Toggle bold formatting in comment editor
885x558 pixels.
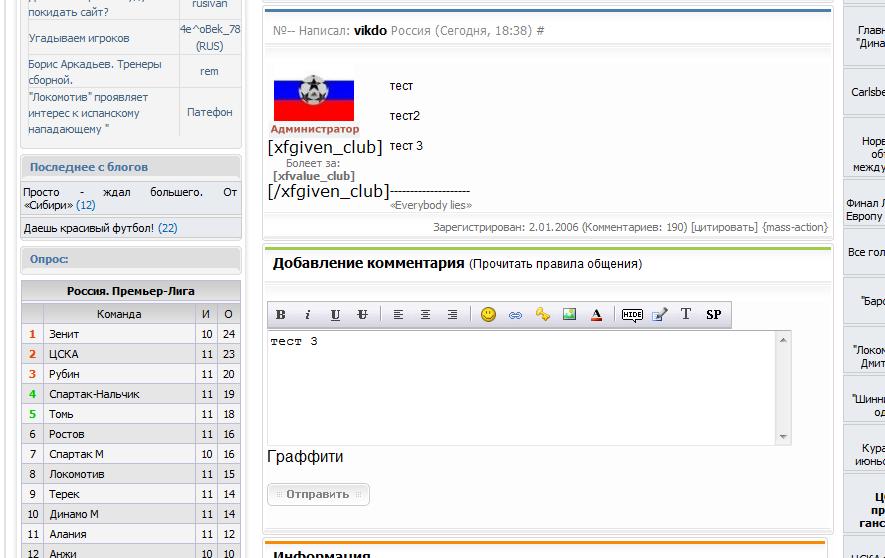pos(281,315)
